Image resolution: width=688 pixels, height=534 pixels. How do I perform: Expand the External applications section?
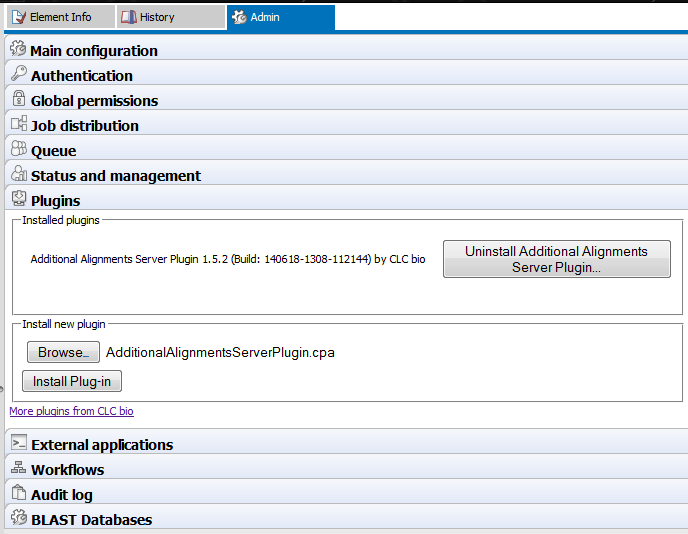click(x=347, y=443)
